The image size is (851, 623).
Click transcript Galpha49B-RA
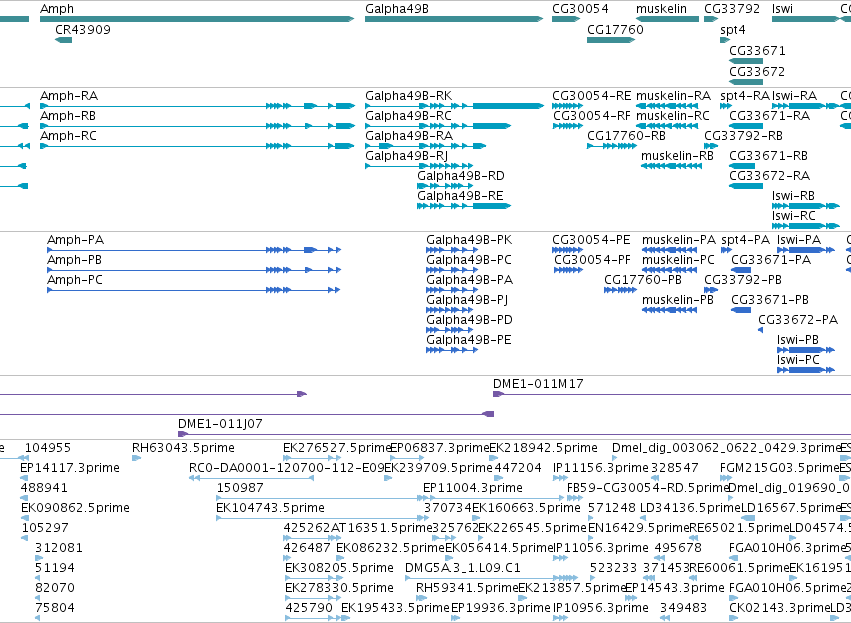[426, 146]
